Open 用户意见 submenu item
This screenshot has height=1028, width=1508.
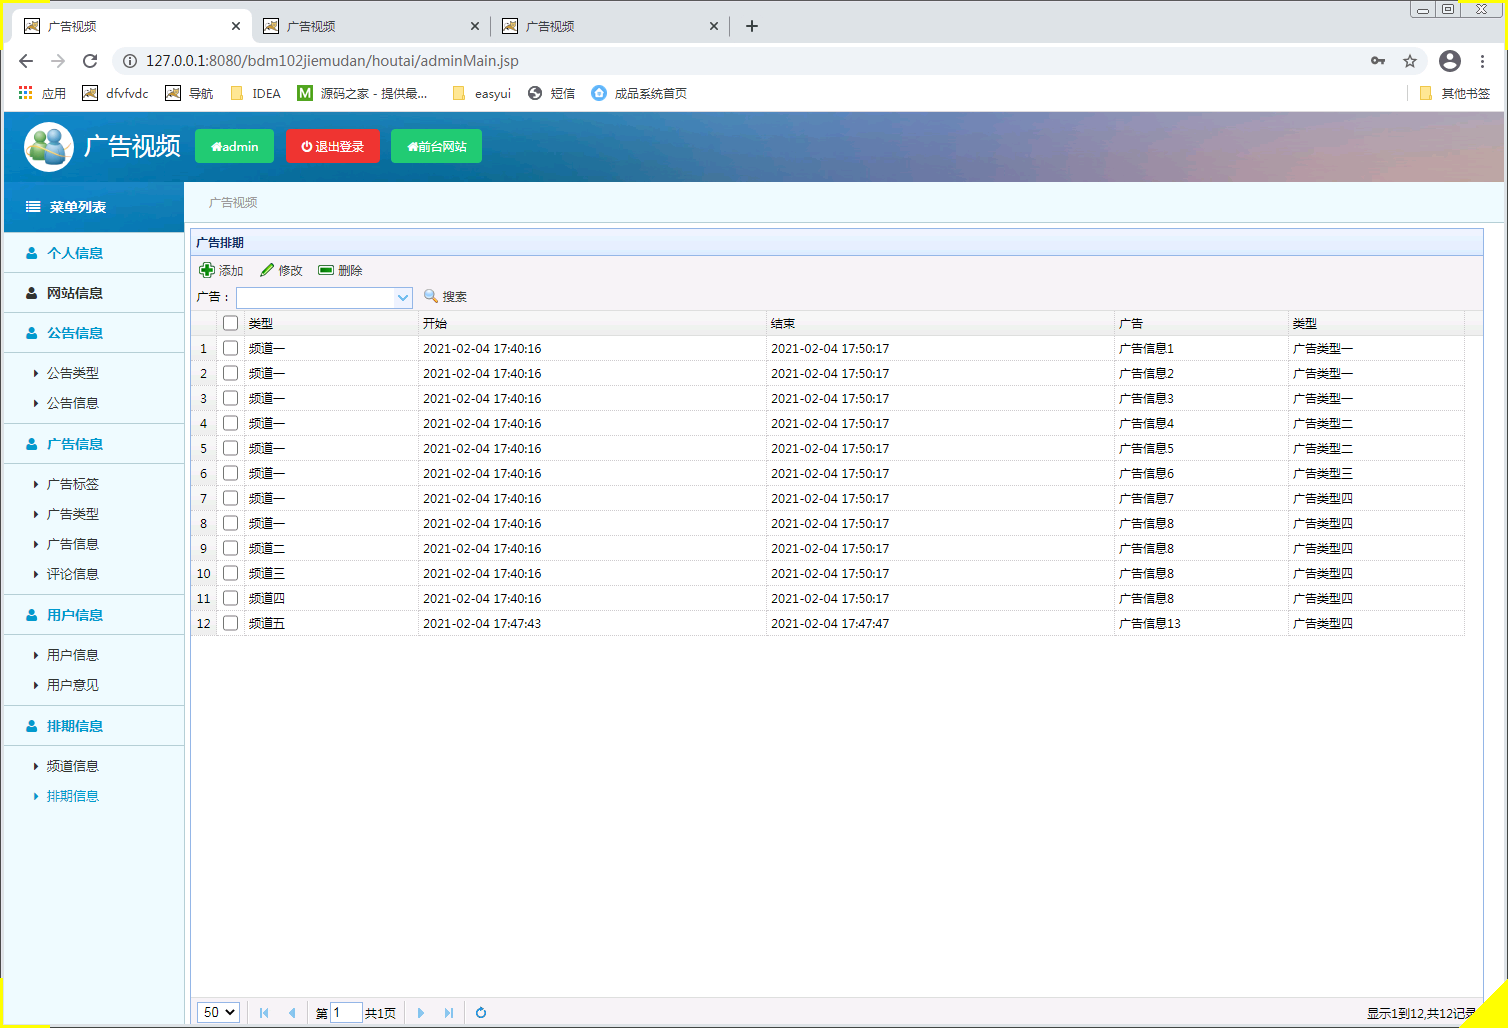[x=73, y=685]
